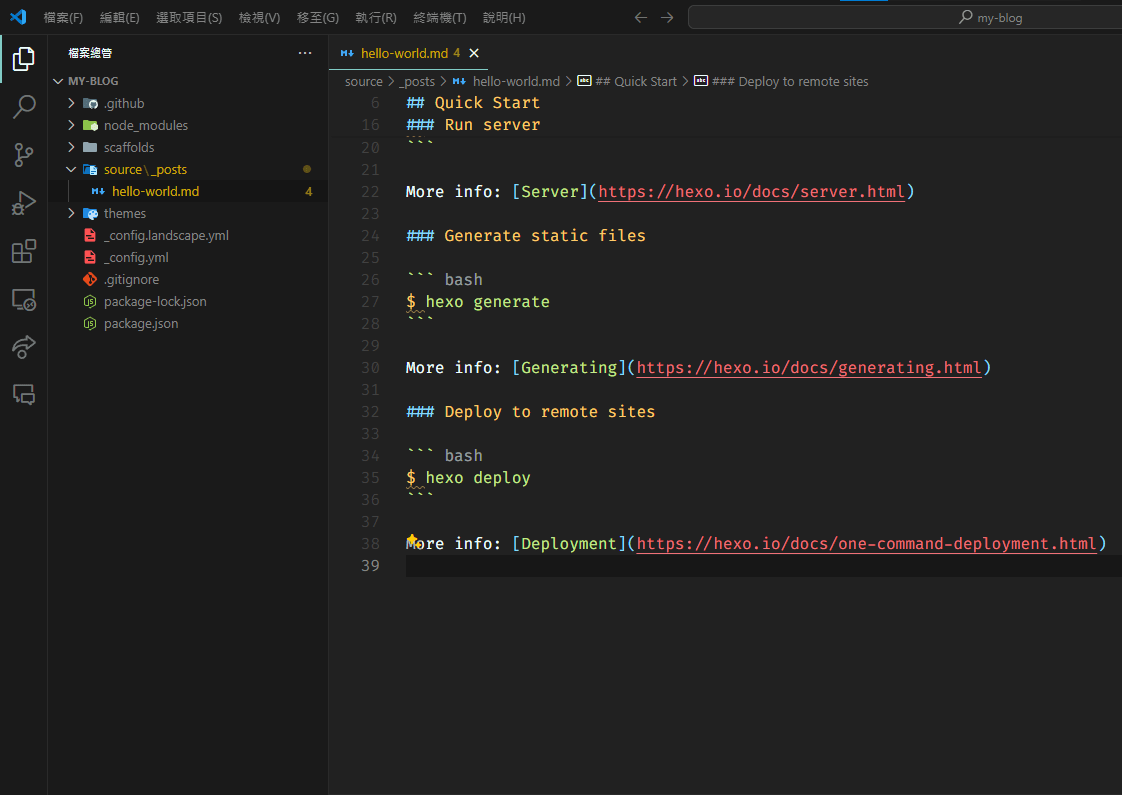Viewport: 1122px width, 795px height.
Task: Open the Explorer view in activity bar
Action: click(x=24, y=59)
